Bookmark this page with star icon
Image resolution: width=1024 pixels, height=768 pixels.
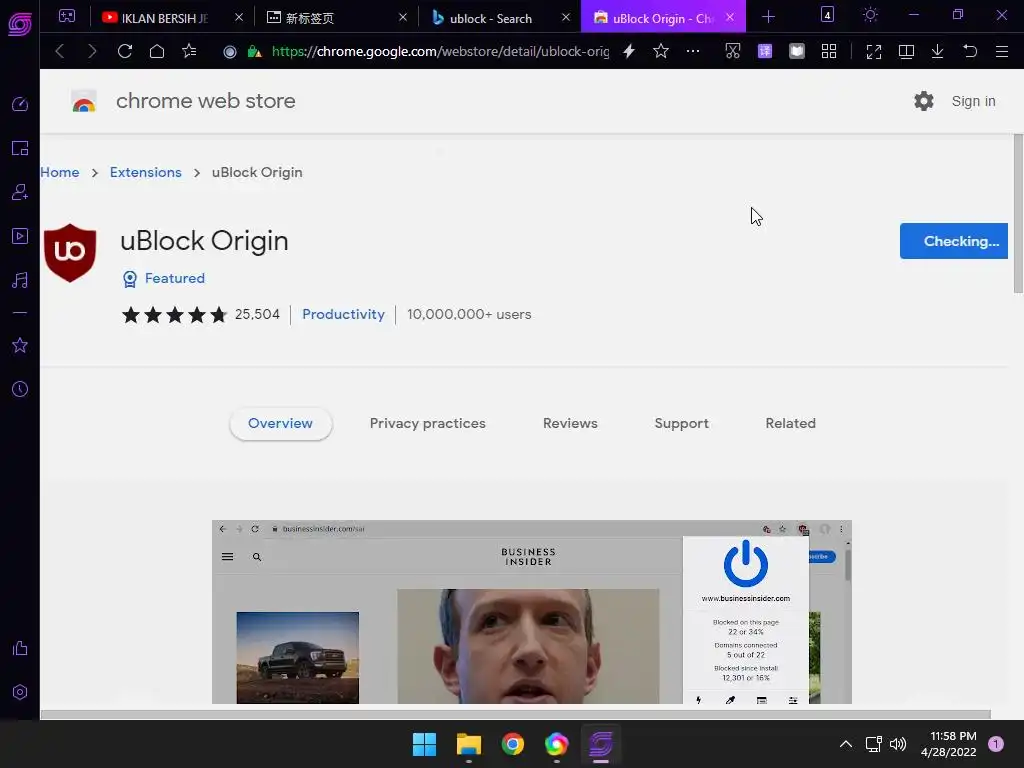click(x=661, y=51)
